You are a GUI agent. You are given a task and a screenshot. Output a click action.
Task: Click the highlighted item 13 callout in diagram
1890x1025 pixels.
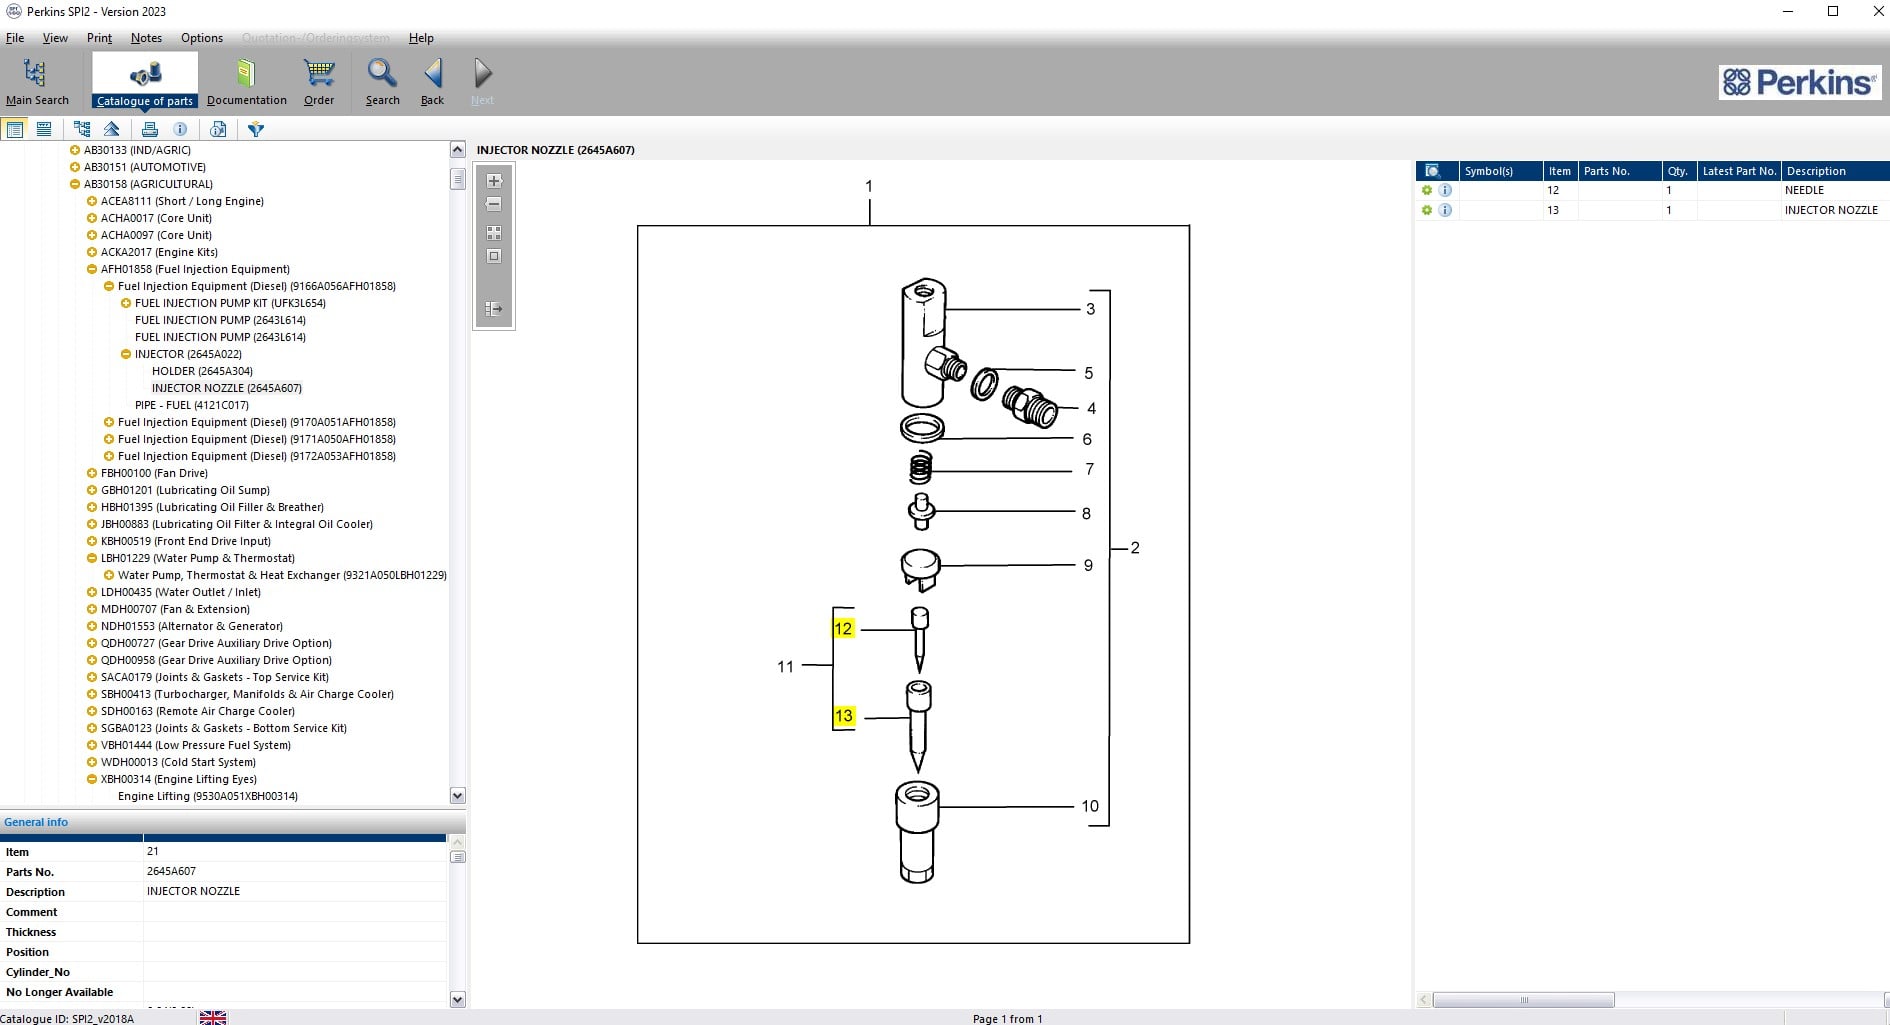(843, 716)
